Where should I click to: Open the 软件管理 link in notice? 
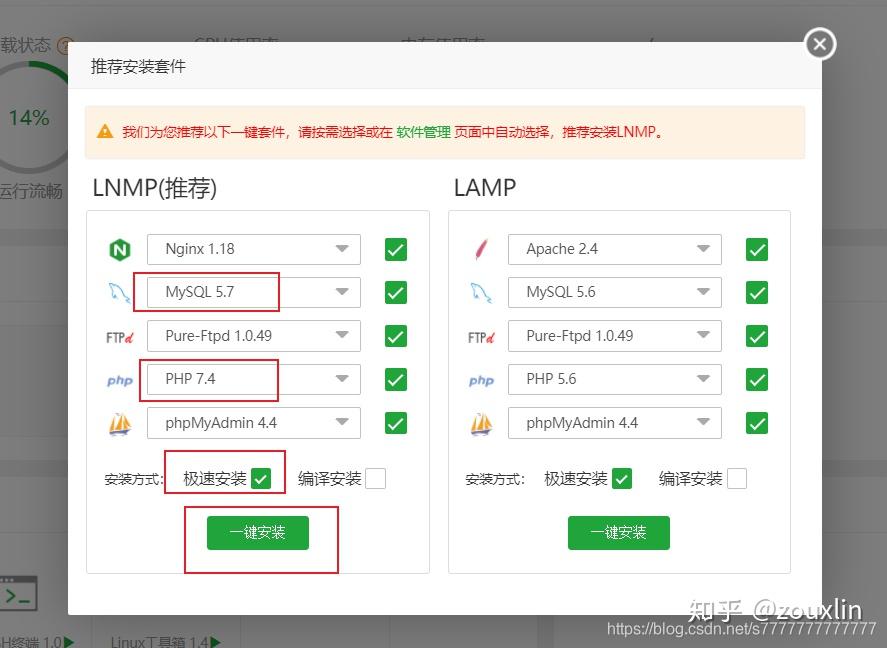(x=423, y=132)
